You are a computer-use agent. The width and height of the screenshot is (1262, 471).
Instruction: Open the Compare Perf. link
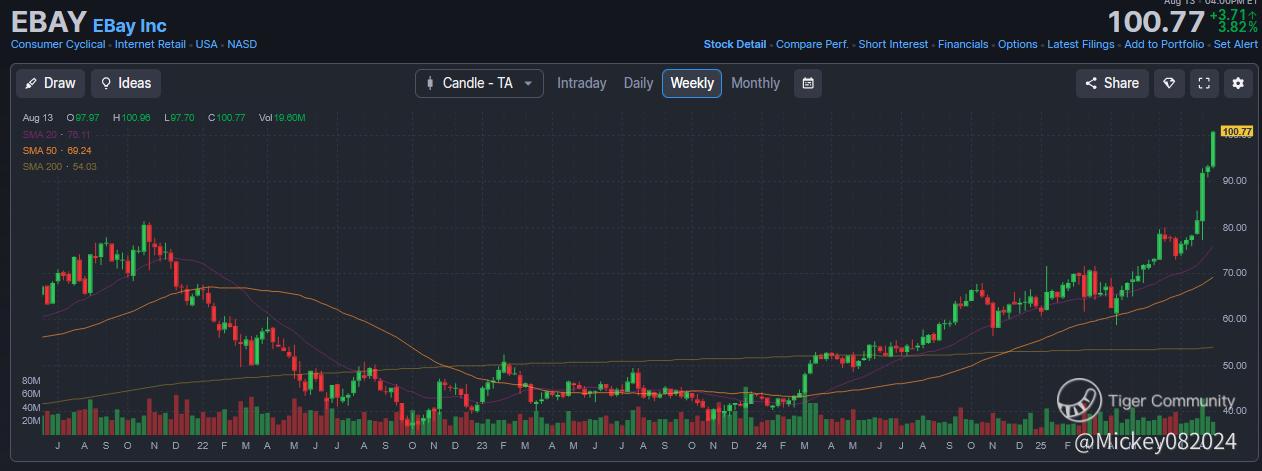click(812, 44)
